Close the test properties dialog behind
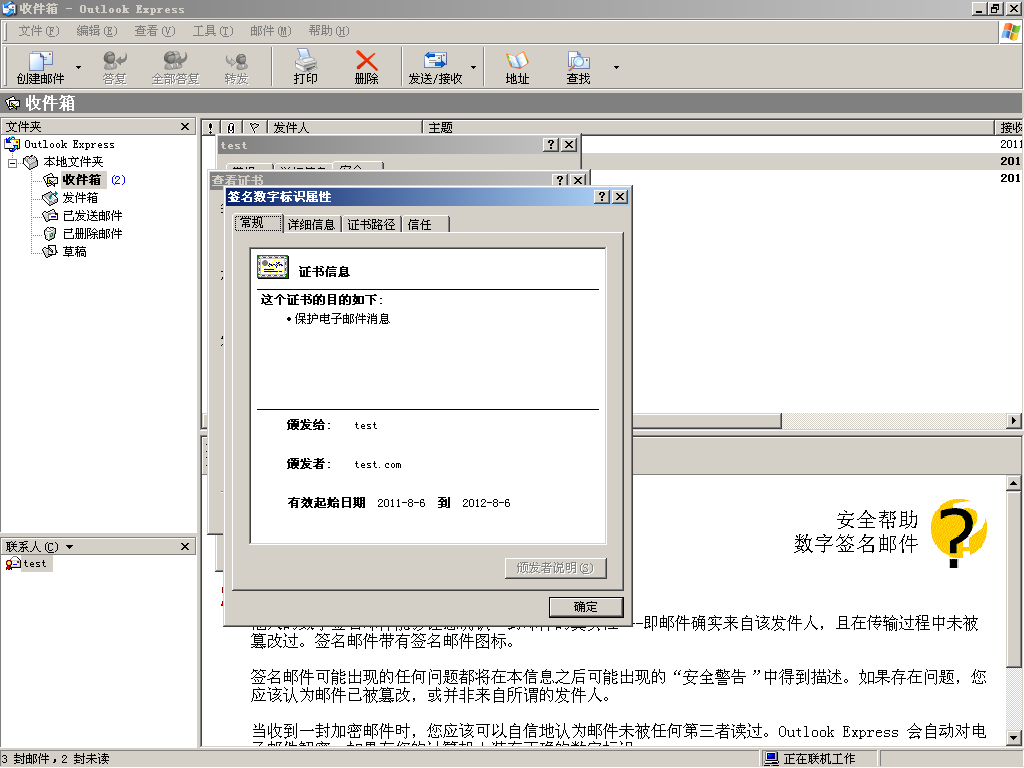The image size is (1024, 768). tap(569, 144)
